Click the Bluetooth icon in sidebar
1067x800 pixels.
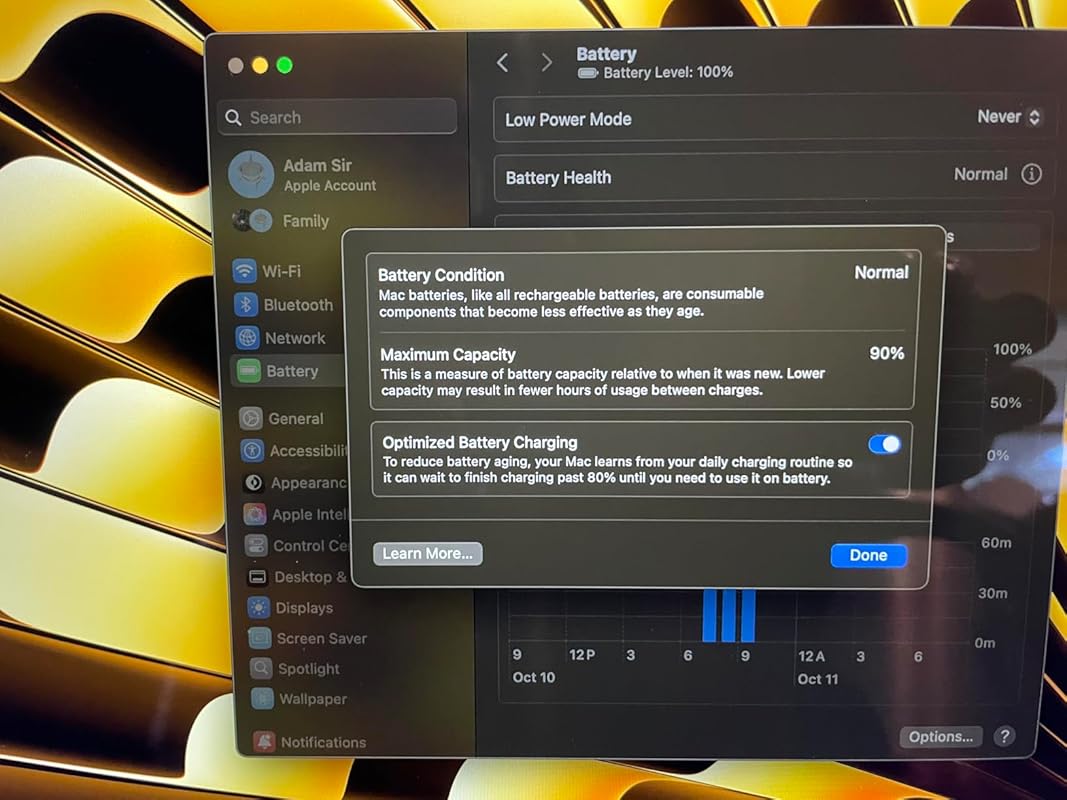pos(246,305)
